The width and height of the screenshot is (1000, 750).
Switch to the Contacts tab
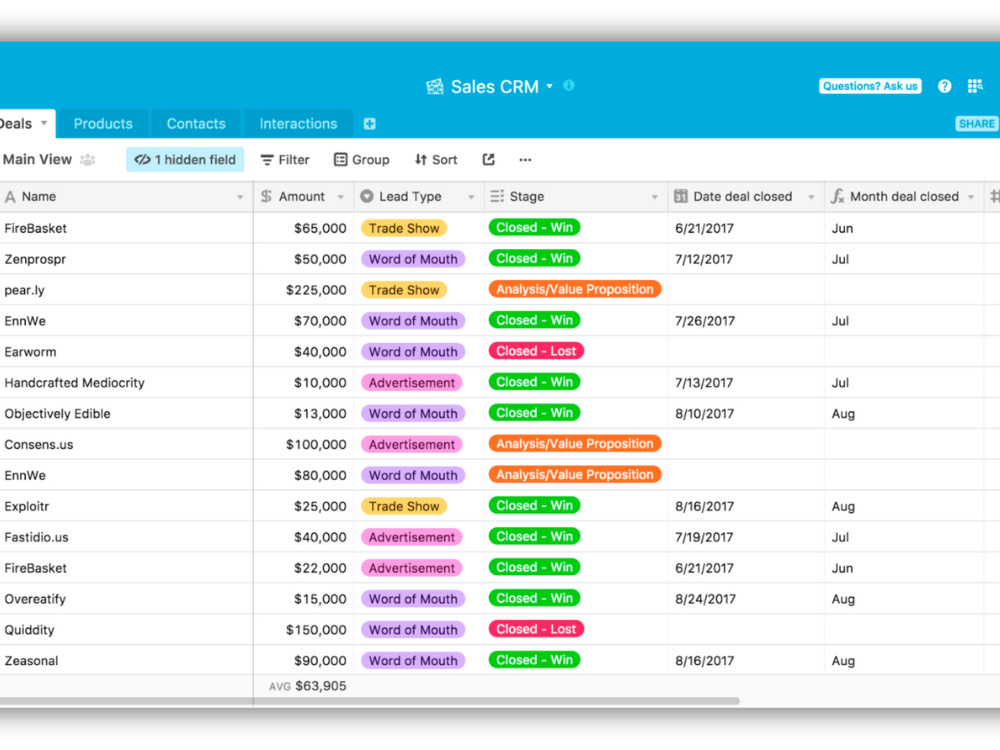(196, 124)
